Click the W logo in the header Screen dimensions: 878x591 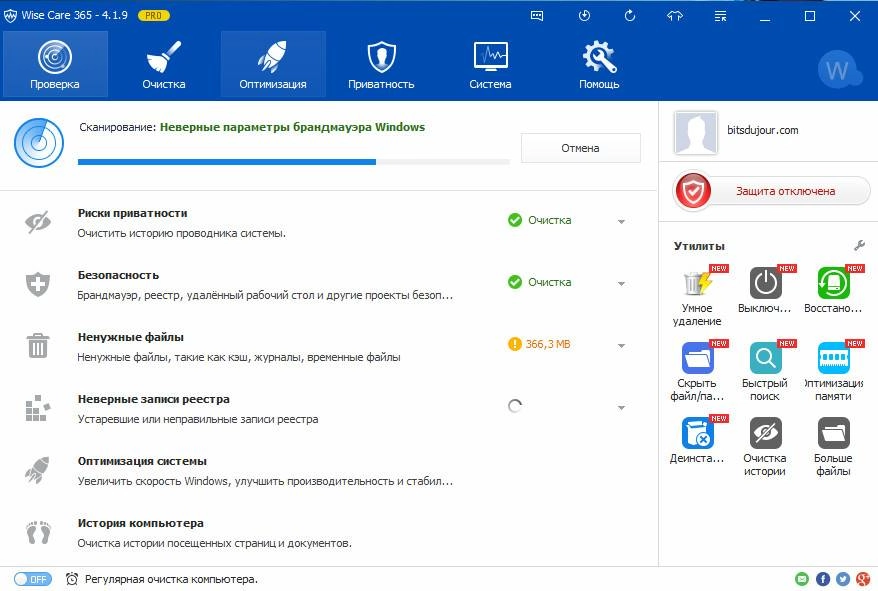point(839,70)
